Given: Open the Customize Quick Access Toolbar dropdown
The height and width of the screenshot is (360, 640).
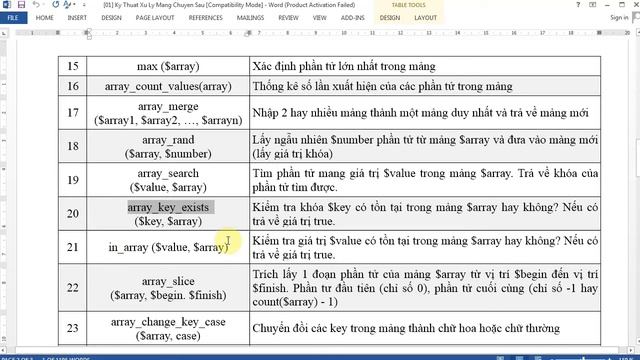Looking at the screenshot, I should [x=84, y=5].
